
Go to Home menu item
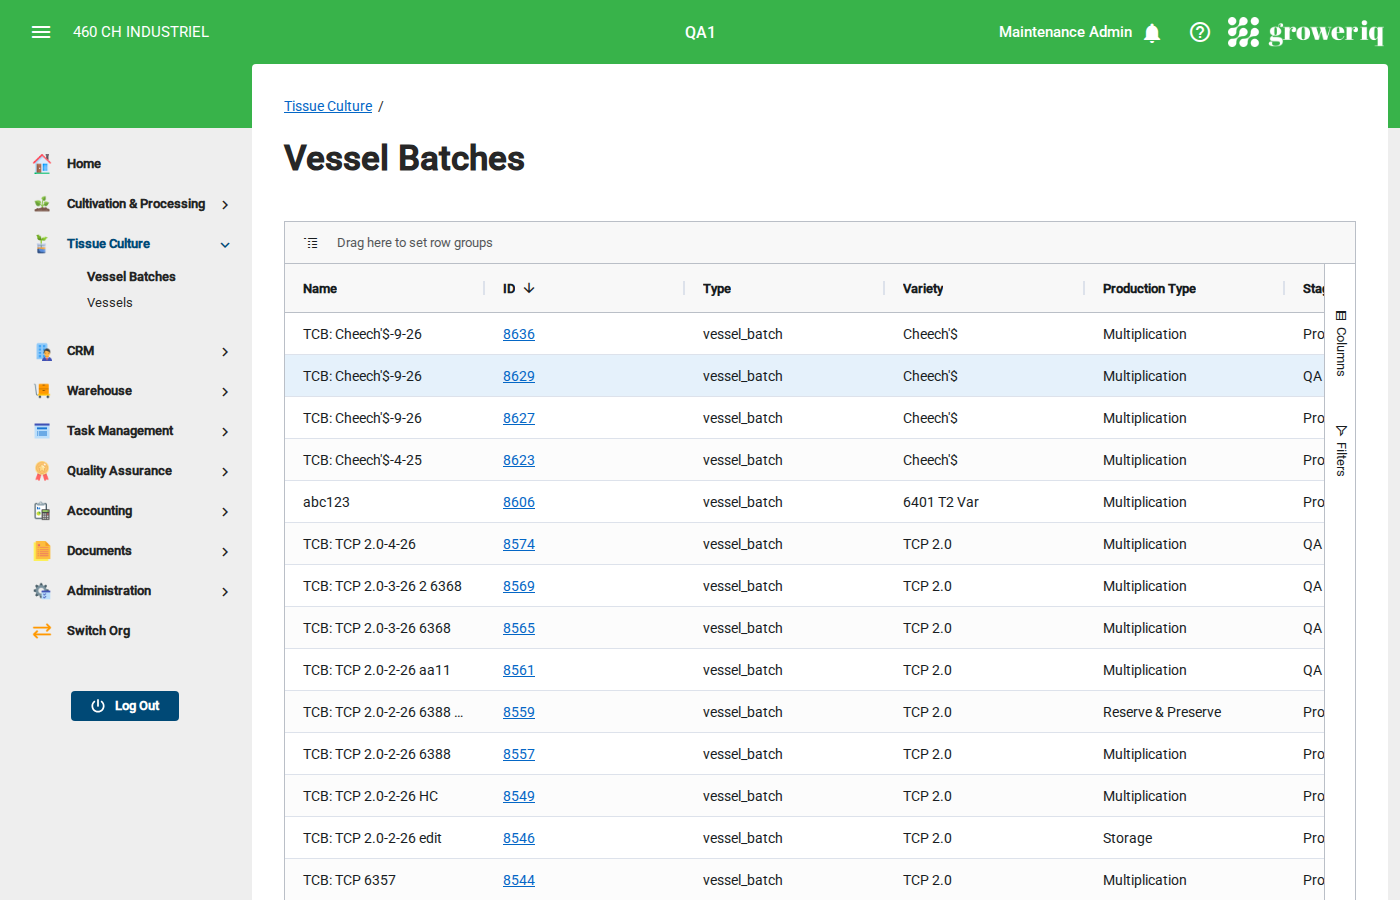click(x=84, y=163)
